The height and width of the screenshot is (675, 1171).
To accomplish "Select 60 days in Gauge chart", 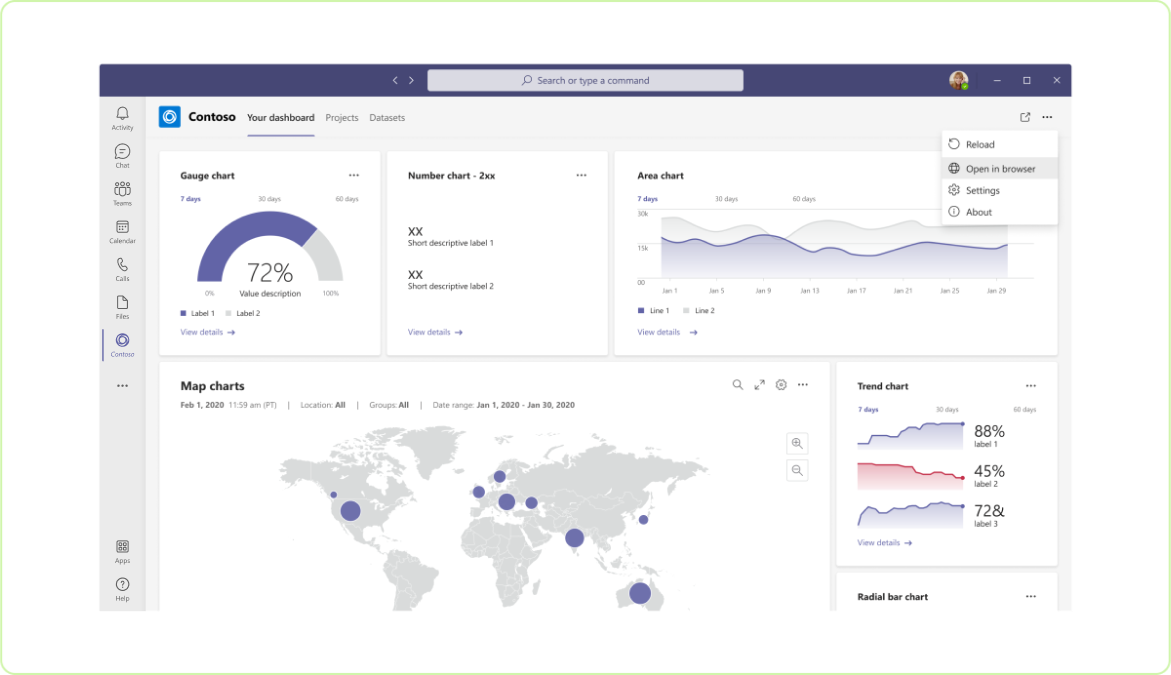I will click(x=347, y=199).
